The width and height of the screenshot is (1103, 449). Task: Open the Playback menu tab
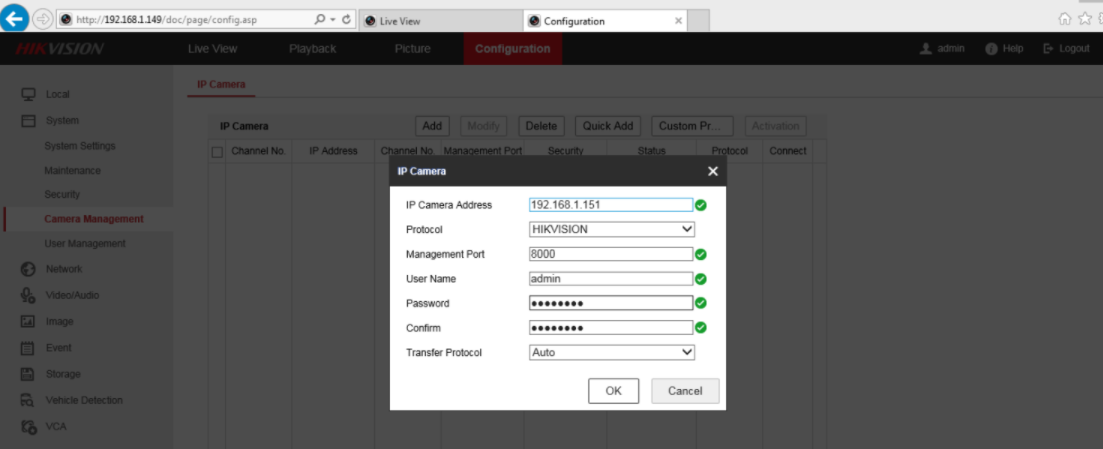(312, 49)
